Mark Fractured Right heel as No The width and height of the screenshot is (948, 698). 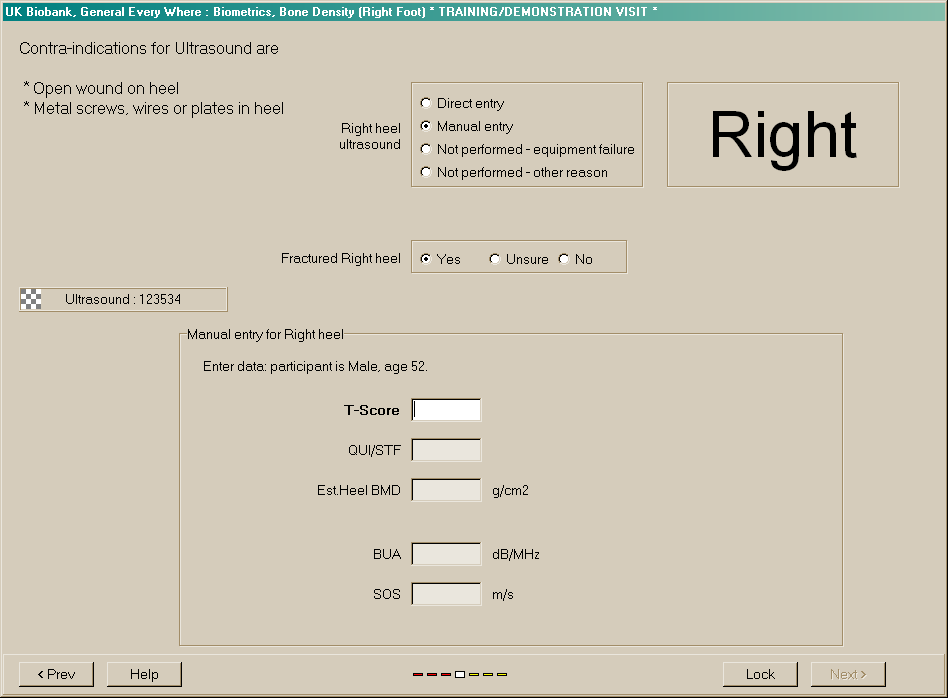coord(564,259)
